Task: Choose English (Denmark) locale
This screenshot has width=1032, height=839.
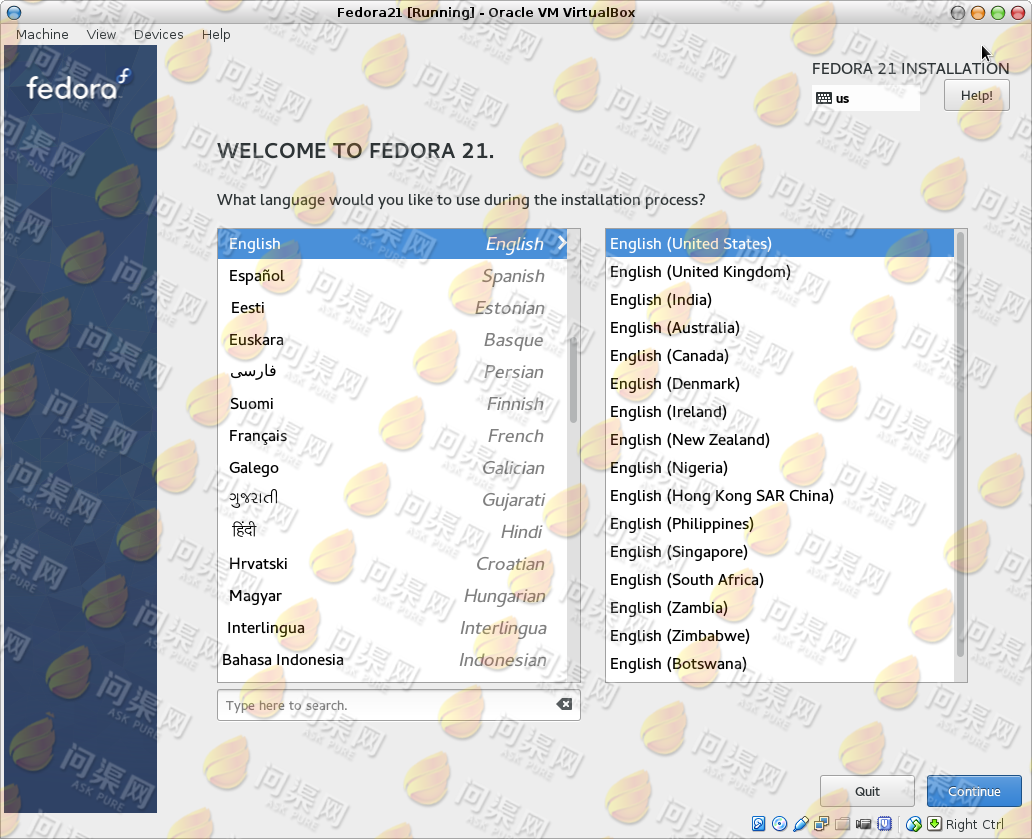Action: (x=780, y=384)
